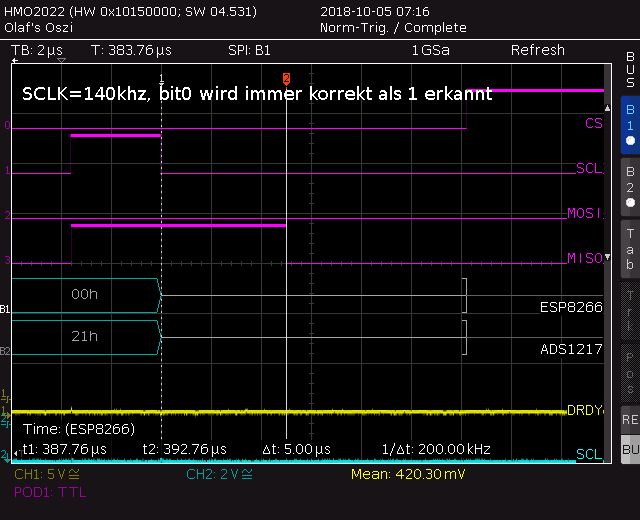The image size is (640, 520).
Task: Click the HMO2022 device info line
Action: tap(131, 11)
